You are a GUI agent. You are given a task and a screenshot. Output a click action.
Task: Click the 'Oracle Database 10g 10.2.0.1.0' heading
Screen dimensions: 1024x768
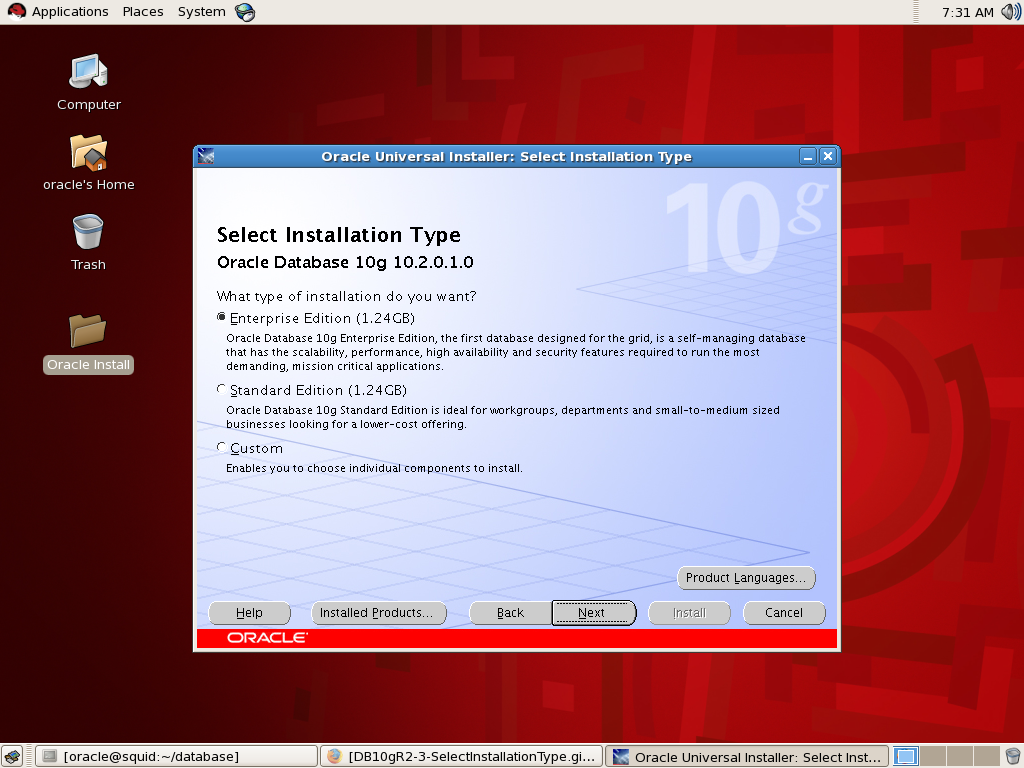[x=345, y=262]
